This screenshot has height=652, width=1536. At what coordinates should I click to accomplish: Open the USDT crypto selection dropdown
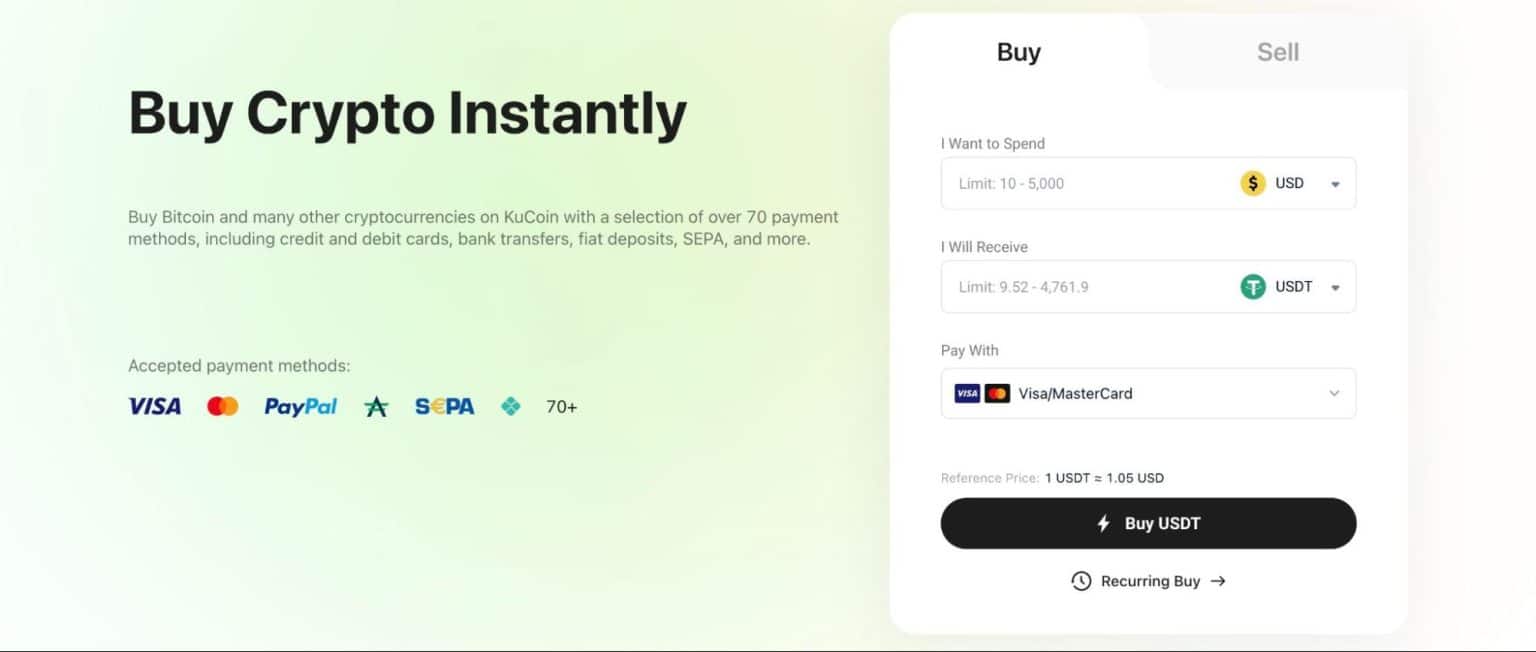[x=1334, y=286]
